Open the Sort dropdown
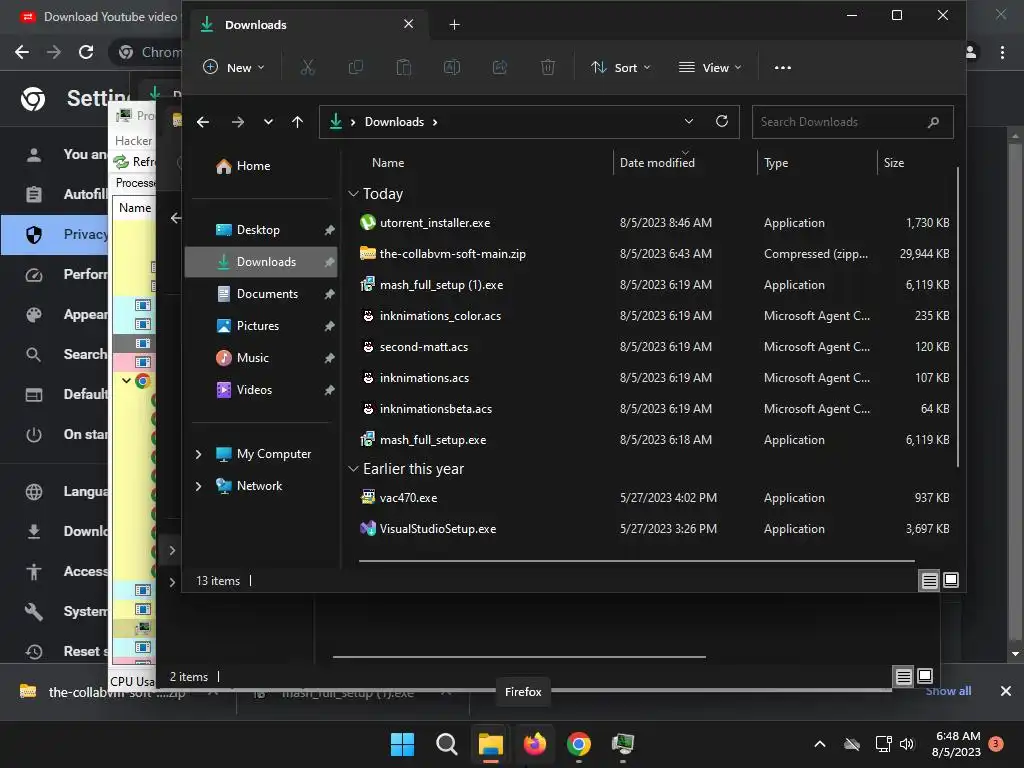This screenshot has height=768, width=1024. (x=620, y=67)
